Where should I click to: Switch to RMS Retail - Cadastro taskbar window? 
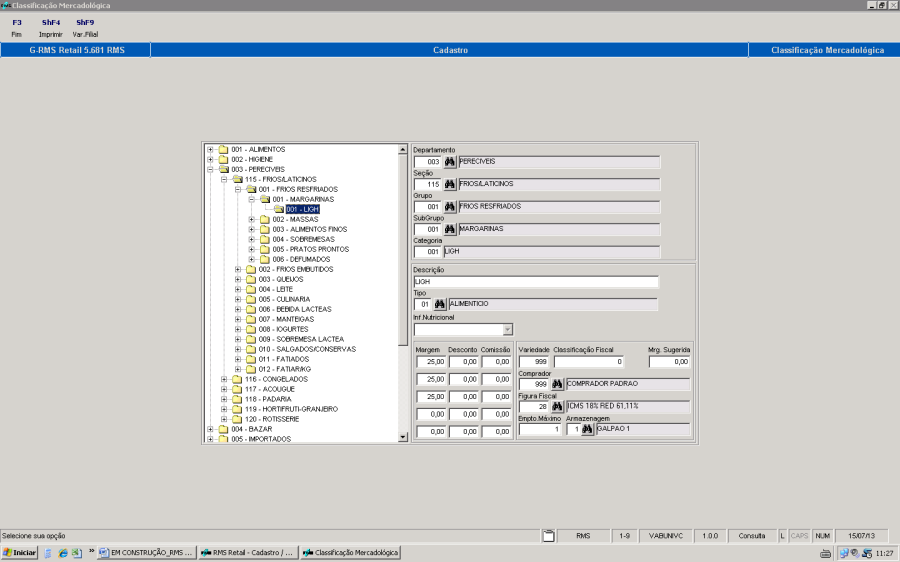click(x=248, y=553)
